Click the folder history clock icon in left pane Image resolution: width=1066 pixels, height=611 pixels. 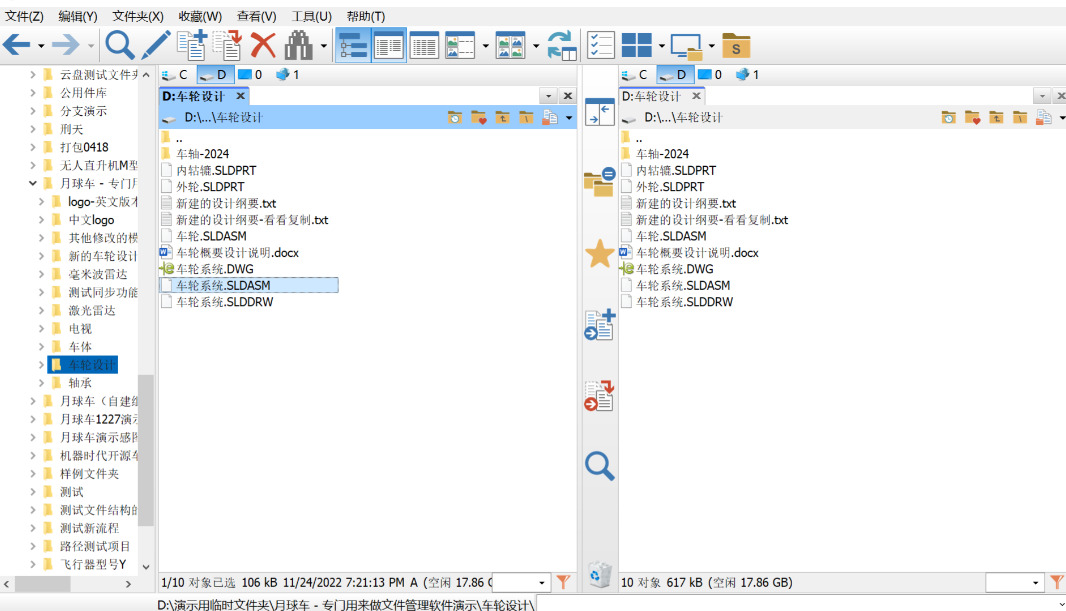(455, 118)
